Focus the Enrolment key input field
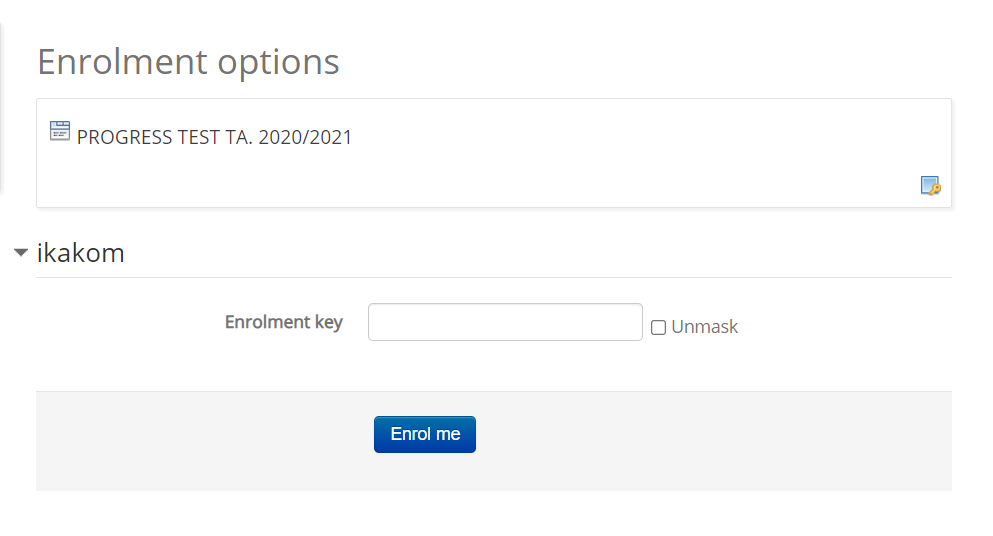This screenshot has width=993, height=536. (505, 322)
